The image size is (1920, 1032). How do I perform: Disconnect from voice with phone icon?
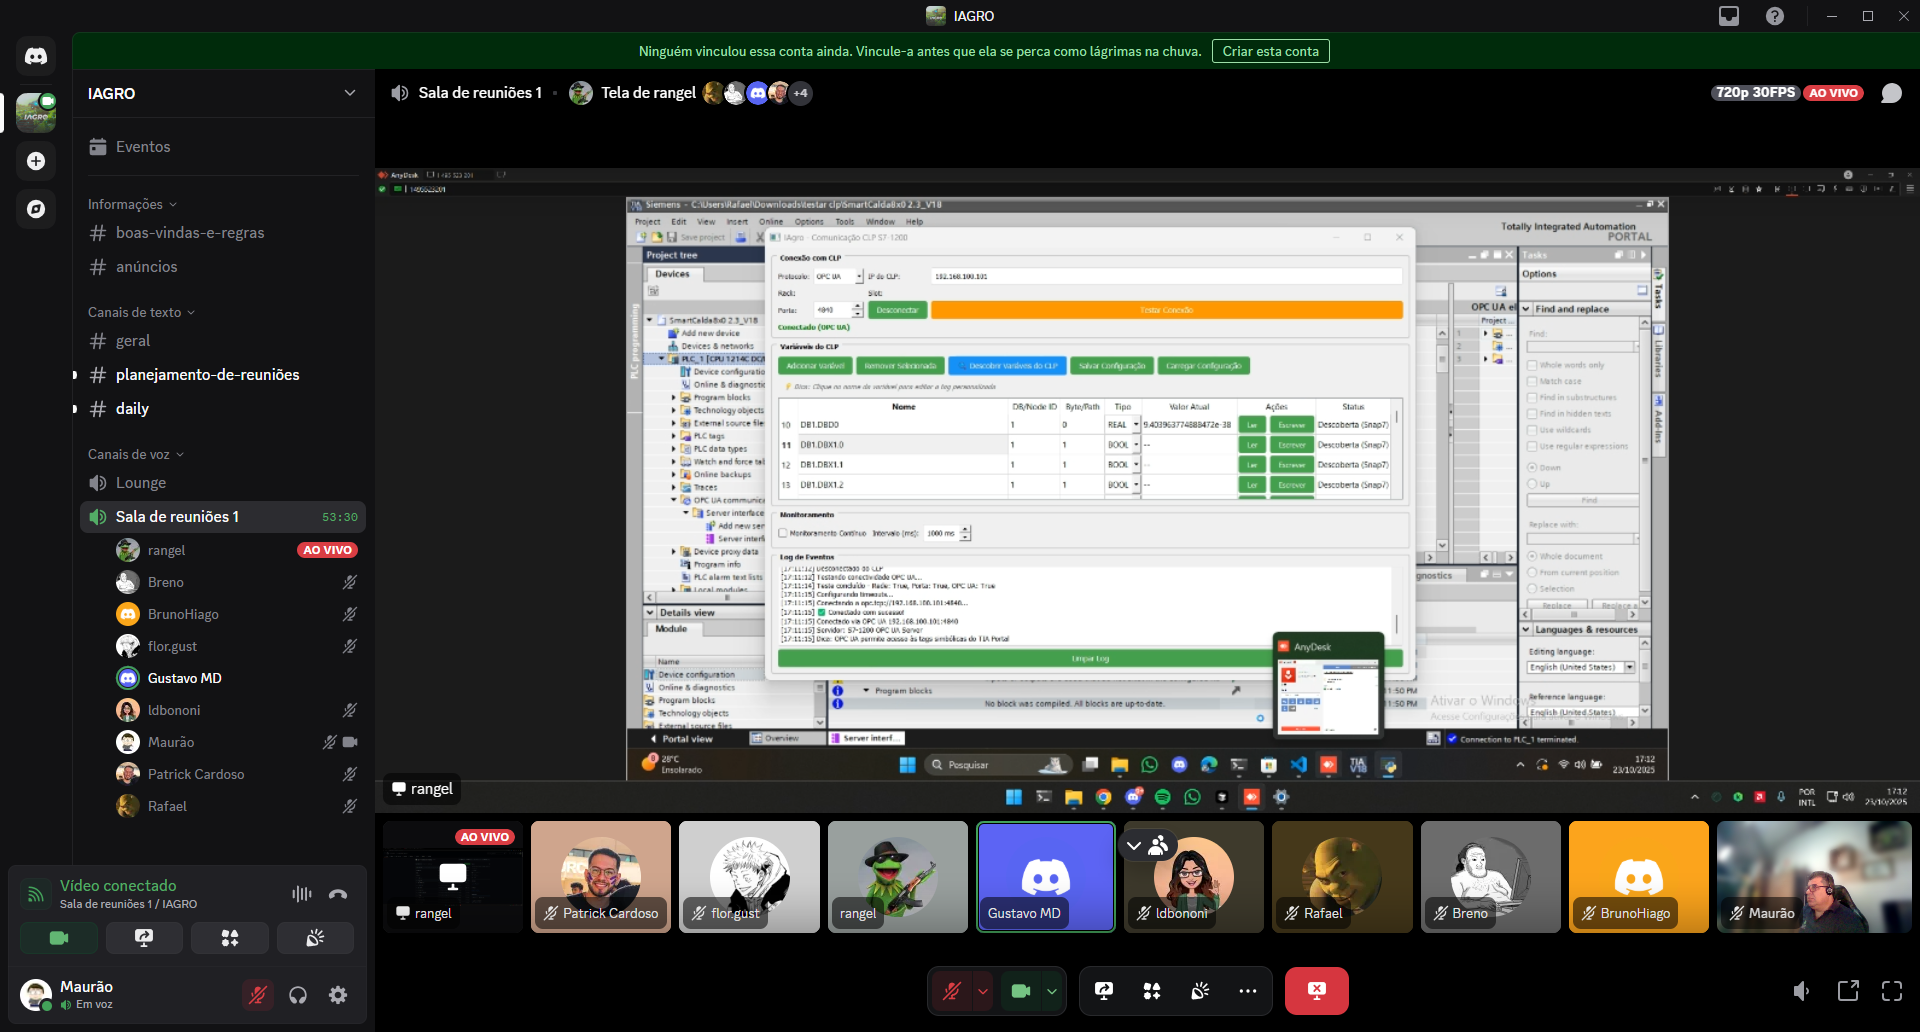tap(338, 894)
